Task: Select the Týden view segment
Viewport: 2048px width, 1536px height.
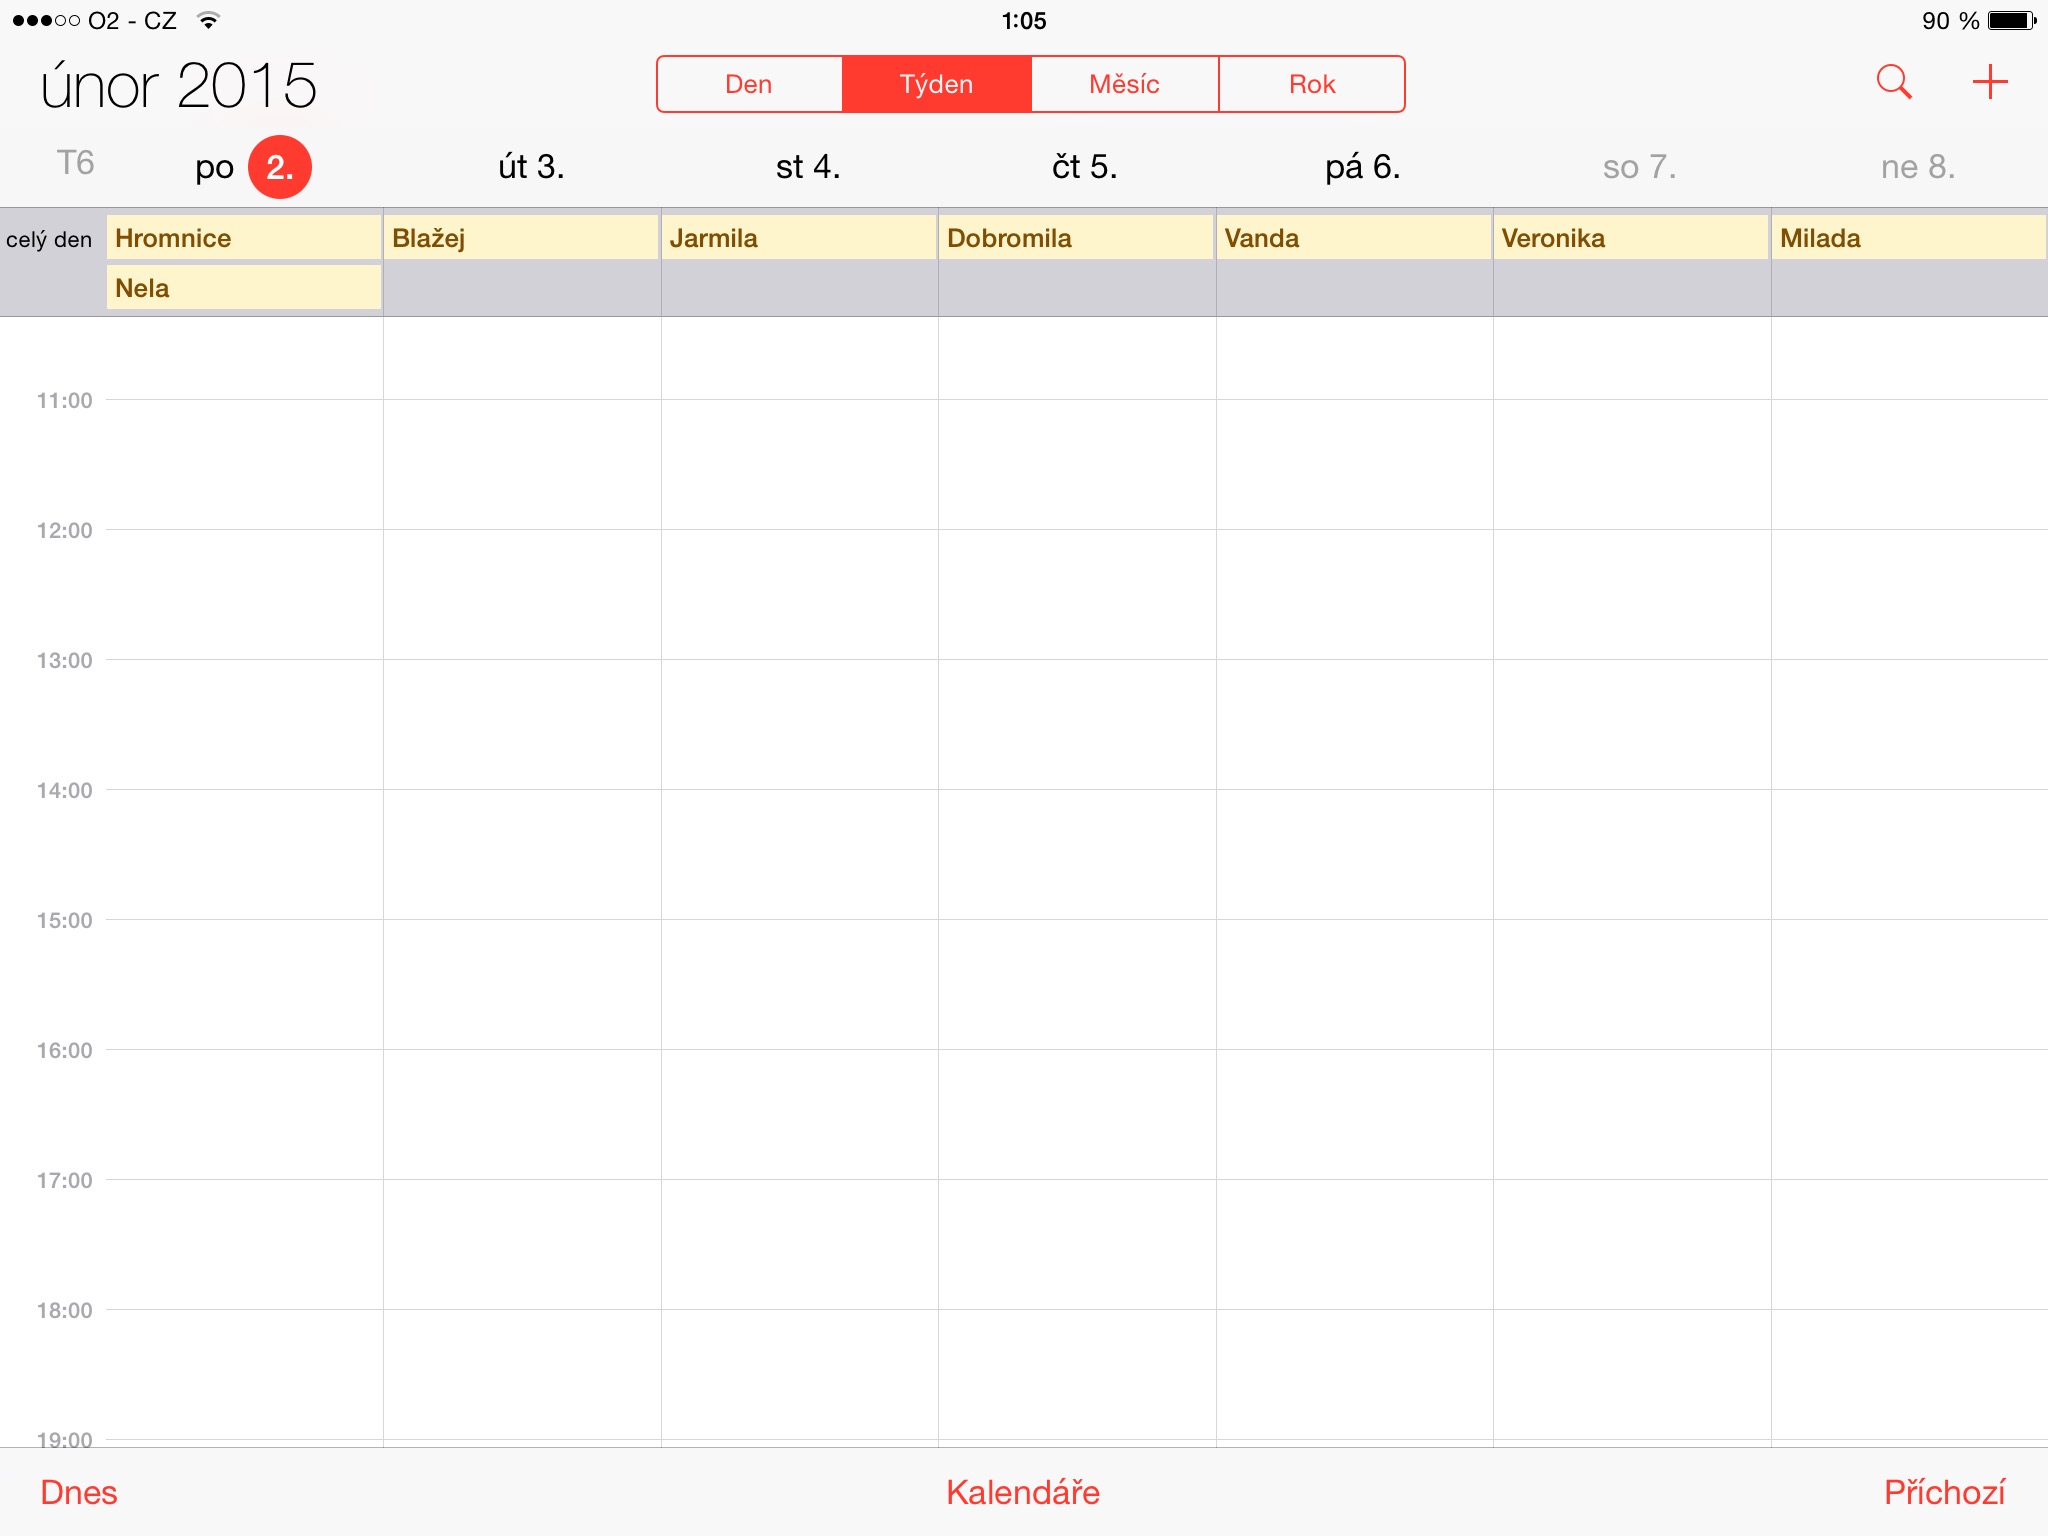Action: 937,84
